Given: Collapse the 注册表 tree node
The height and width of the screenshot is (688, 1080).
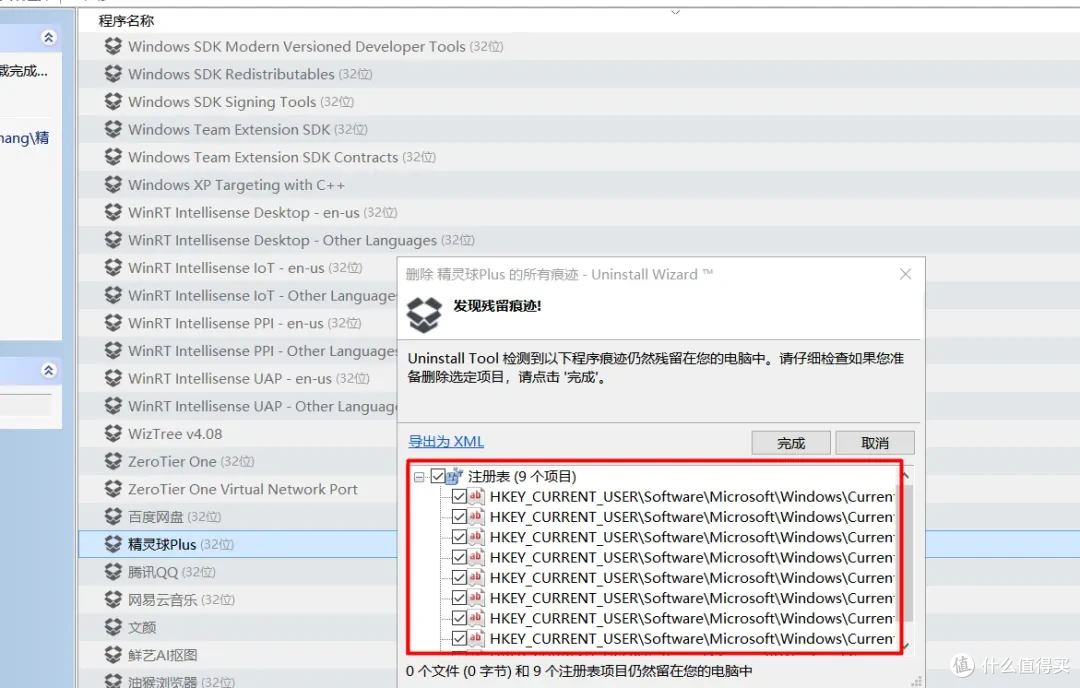Looking at the screenshot, I should [x=419, y=477].
